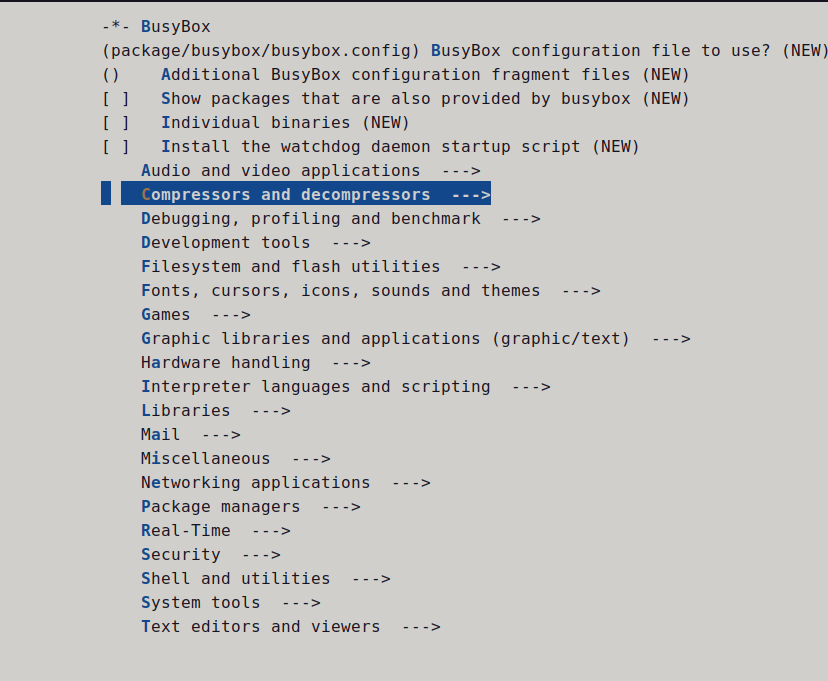This screenshot has width=828, height=681.
Task: Go into the Security submenu
Action: click(211, 555)
